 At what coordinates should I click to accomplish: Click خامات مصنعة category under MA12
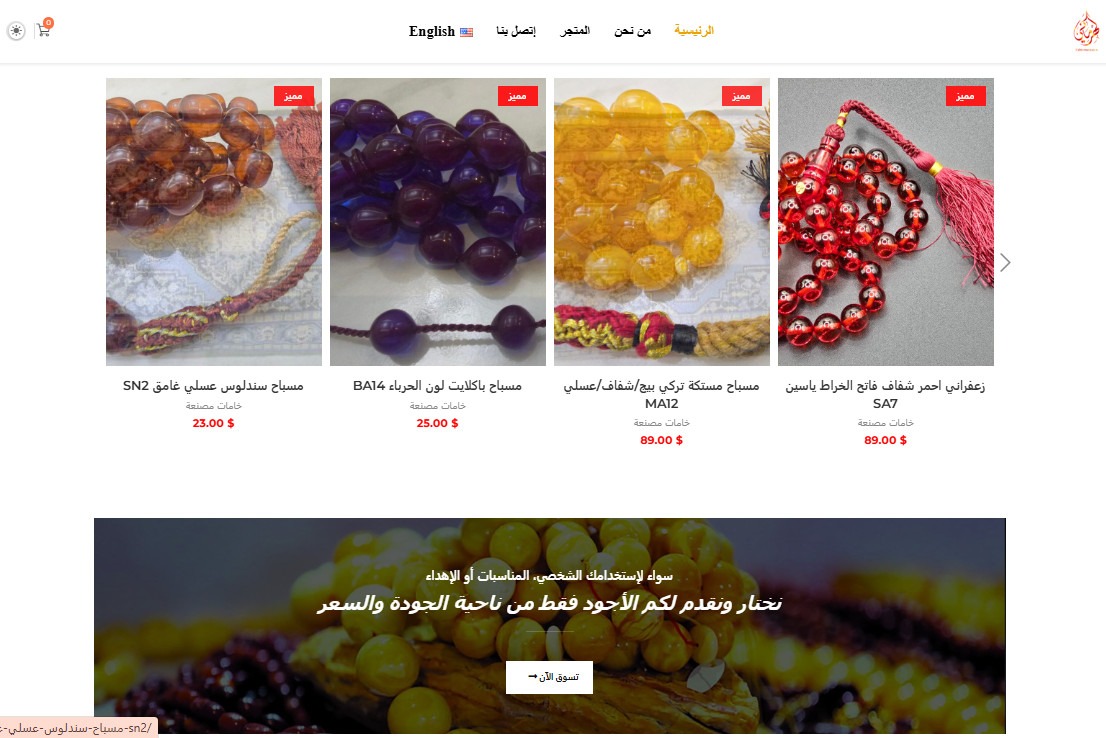pos(662,423)
